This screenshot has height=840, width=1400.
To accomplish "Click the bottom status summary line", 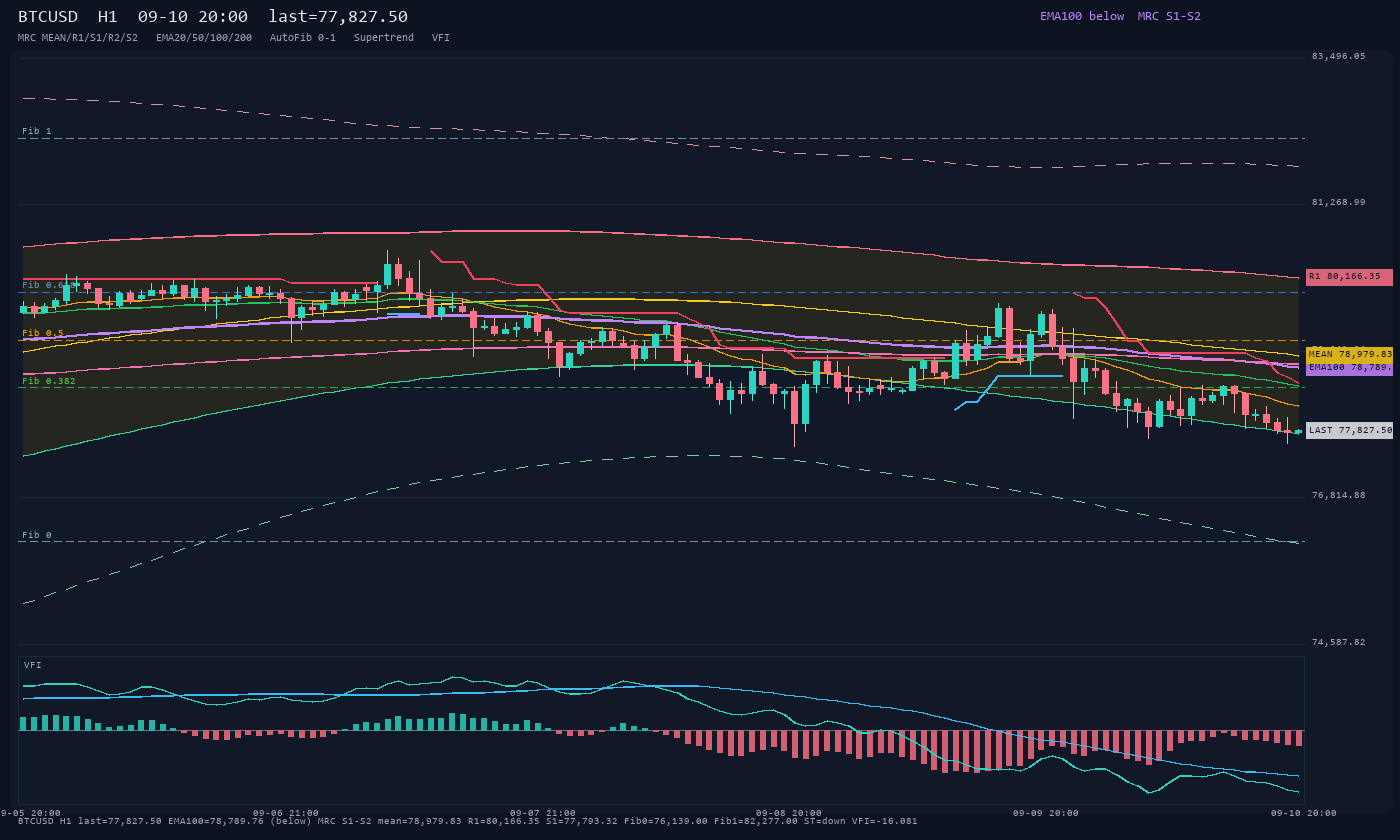I will [468, 821].
